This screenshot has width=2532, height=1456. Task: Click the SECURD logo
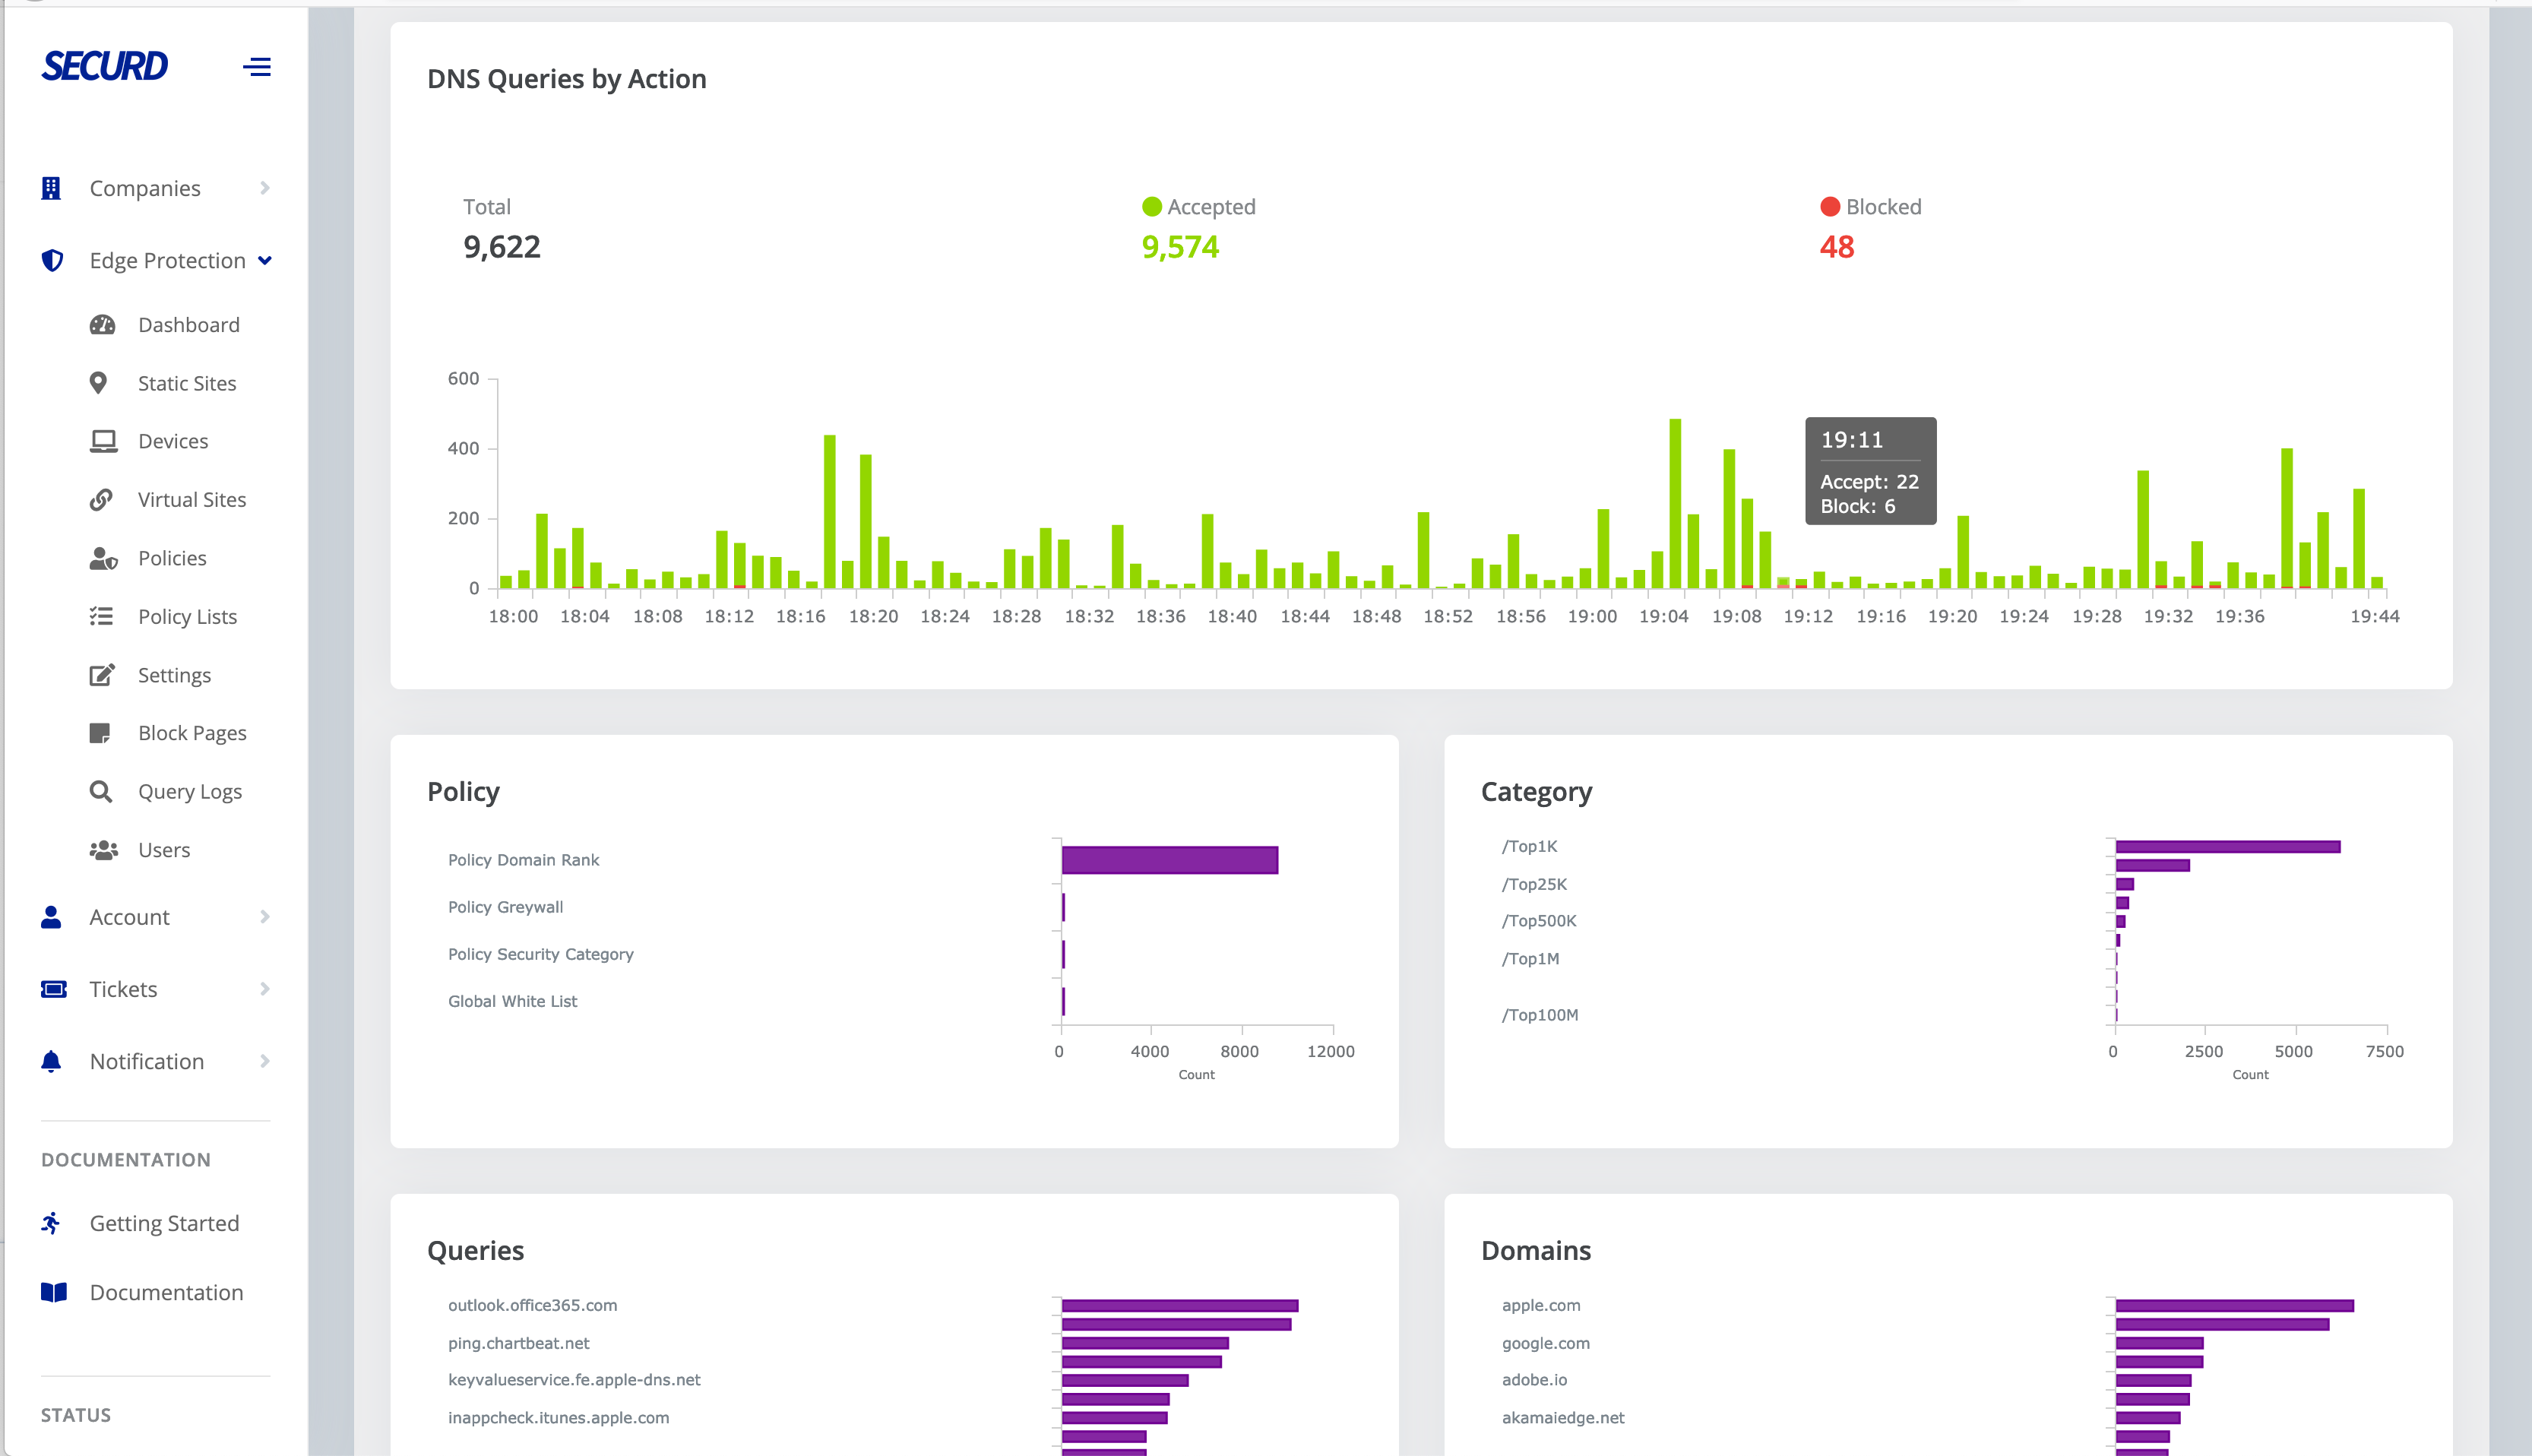[x=105, y=66]
